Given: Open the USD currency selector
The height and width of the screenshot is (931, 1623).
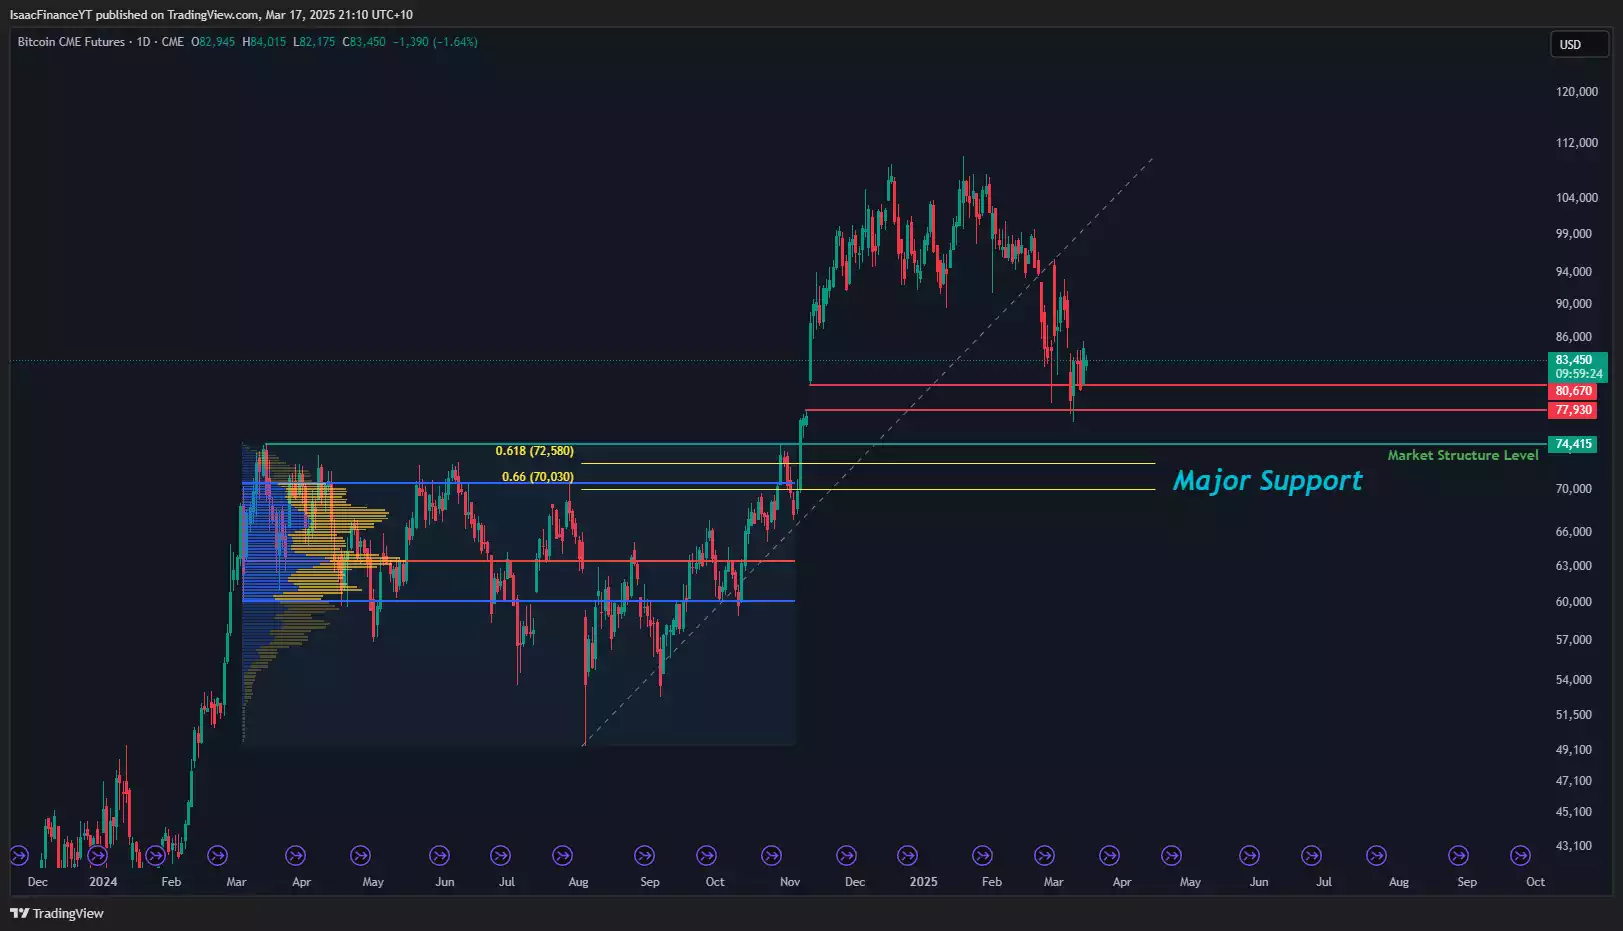Looking at the screenshot, I should (x=1578, y=44).
